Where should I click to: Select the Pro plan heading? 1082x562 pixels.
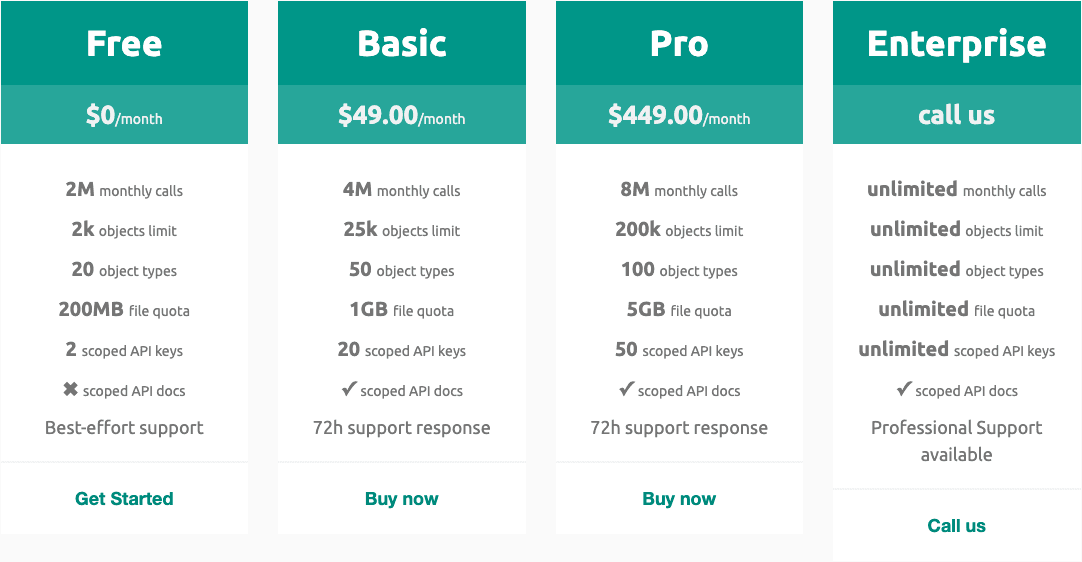[679, 43]
